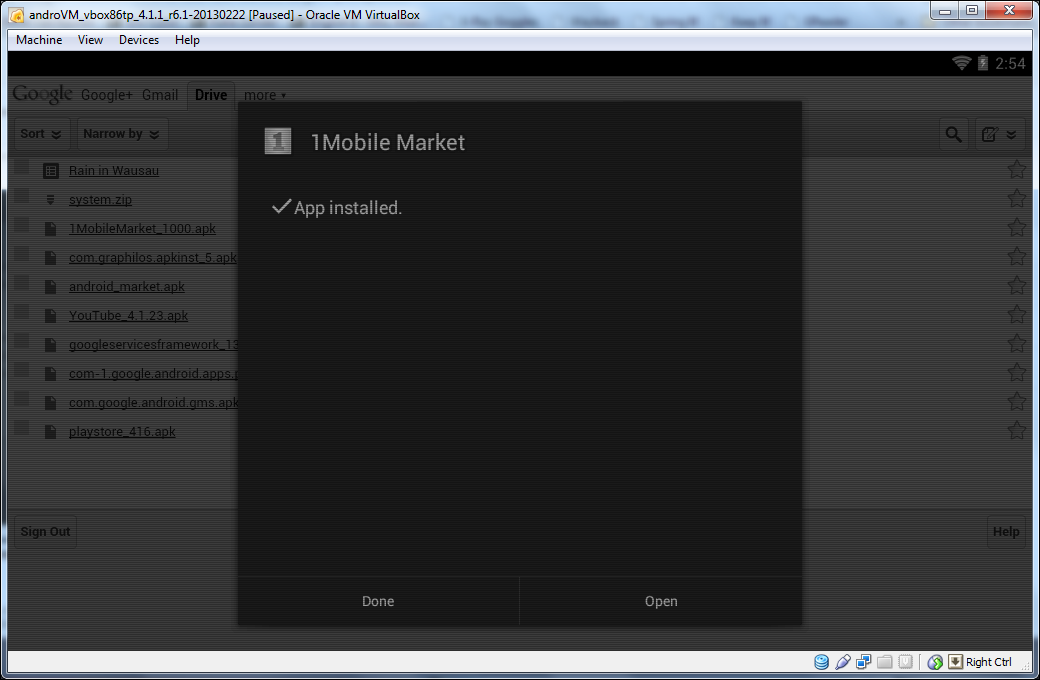Switch to the Drive tab
The width and height of the screenshot is (1040, 680).
[211, 95]
